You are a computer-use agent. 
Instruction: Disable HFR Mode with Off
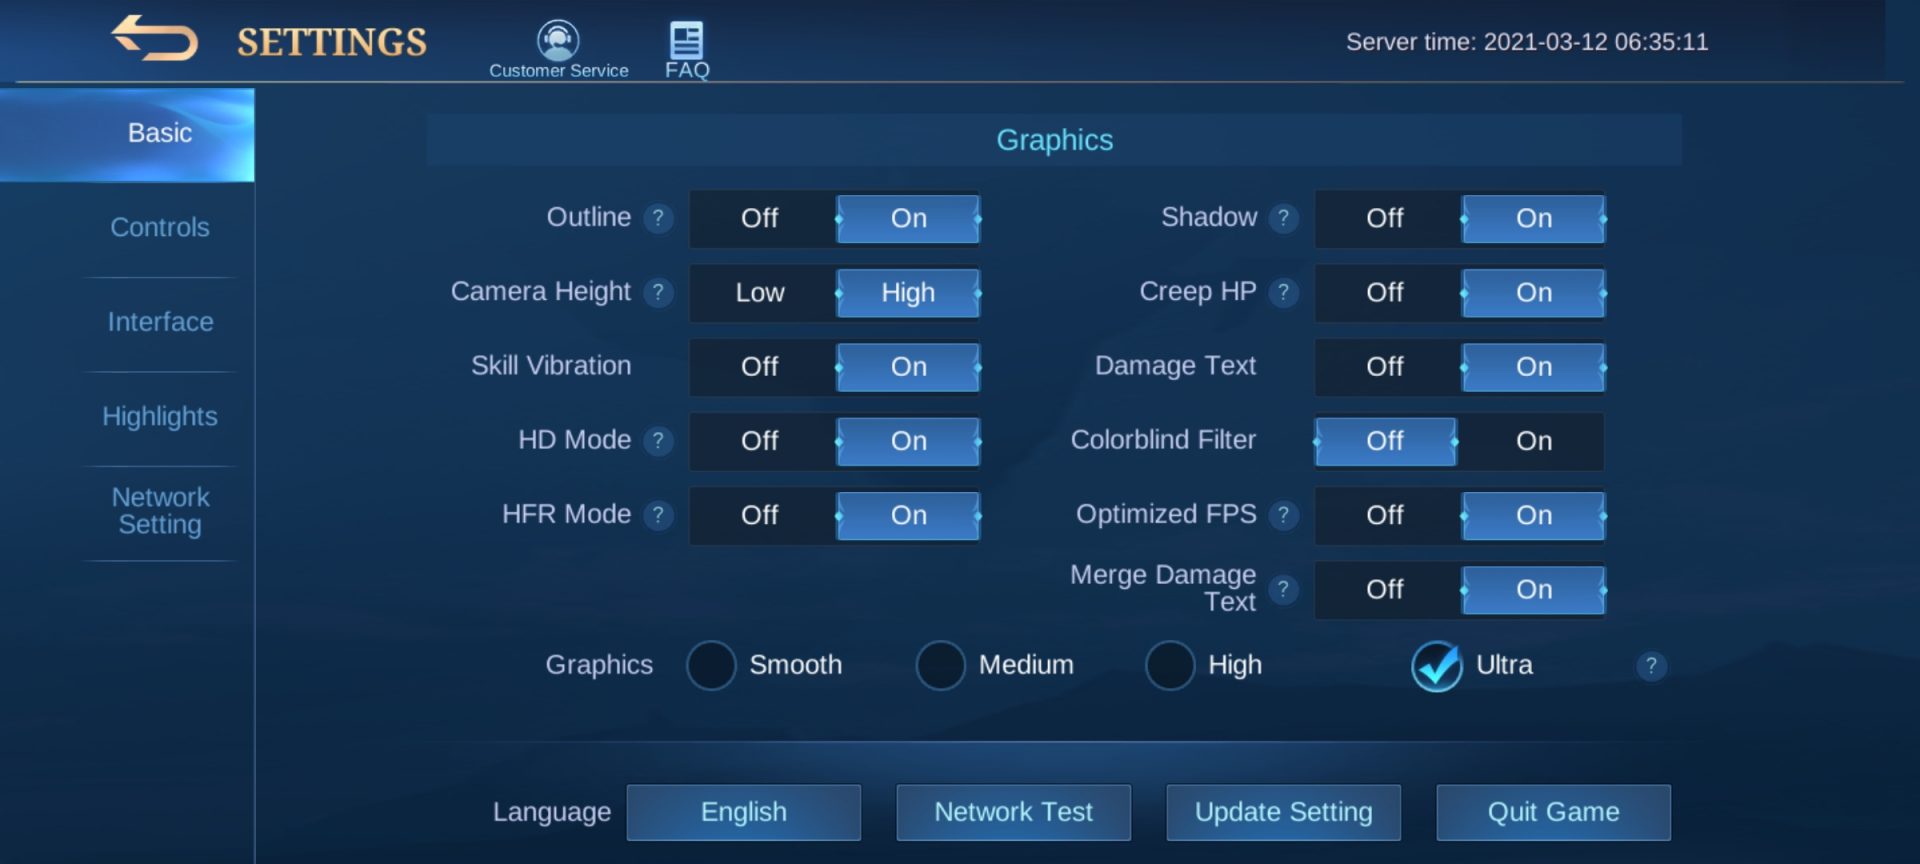click(x=760, y=515)
